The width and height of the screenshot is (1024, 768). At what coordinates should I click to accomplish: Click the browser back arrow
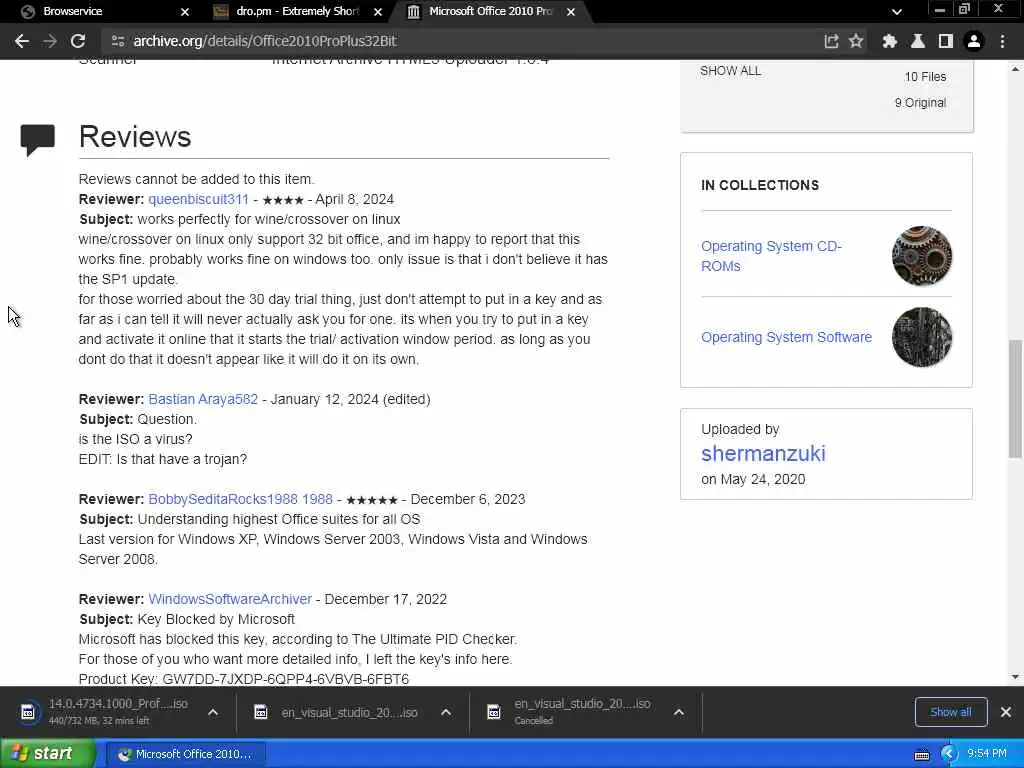coord(22,41)
